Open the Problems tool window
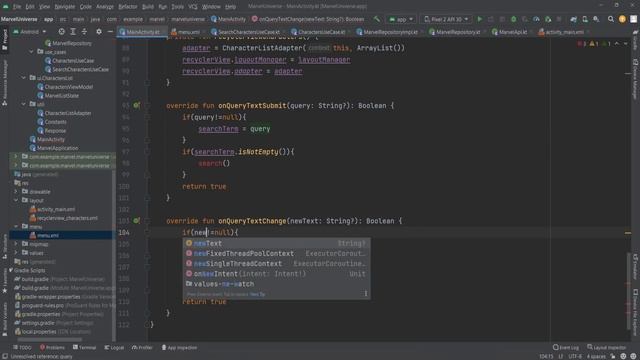Viewport: 640px width, 360px height. (x=52, y=348)
